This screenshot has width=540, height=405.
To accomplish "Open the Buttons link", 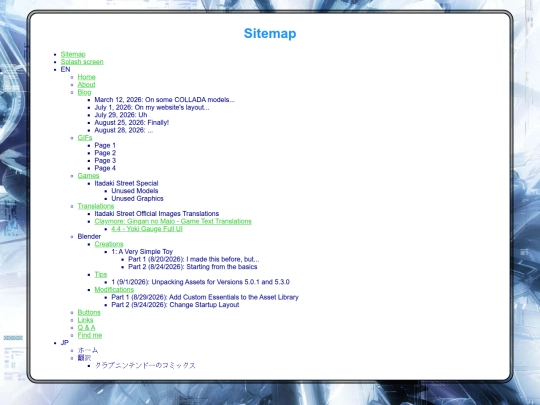I will point(89,312).
